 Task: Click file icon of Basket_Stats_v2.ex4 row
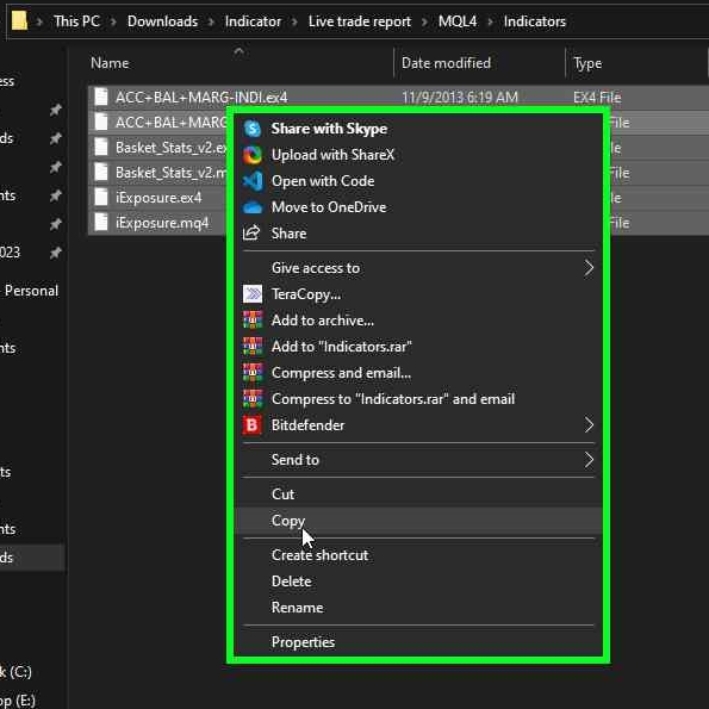[x=101, y=147]
